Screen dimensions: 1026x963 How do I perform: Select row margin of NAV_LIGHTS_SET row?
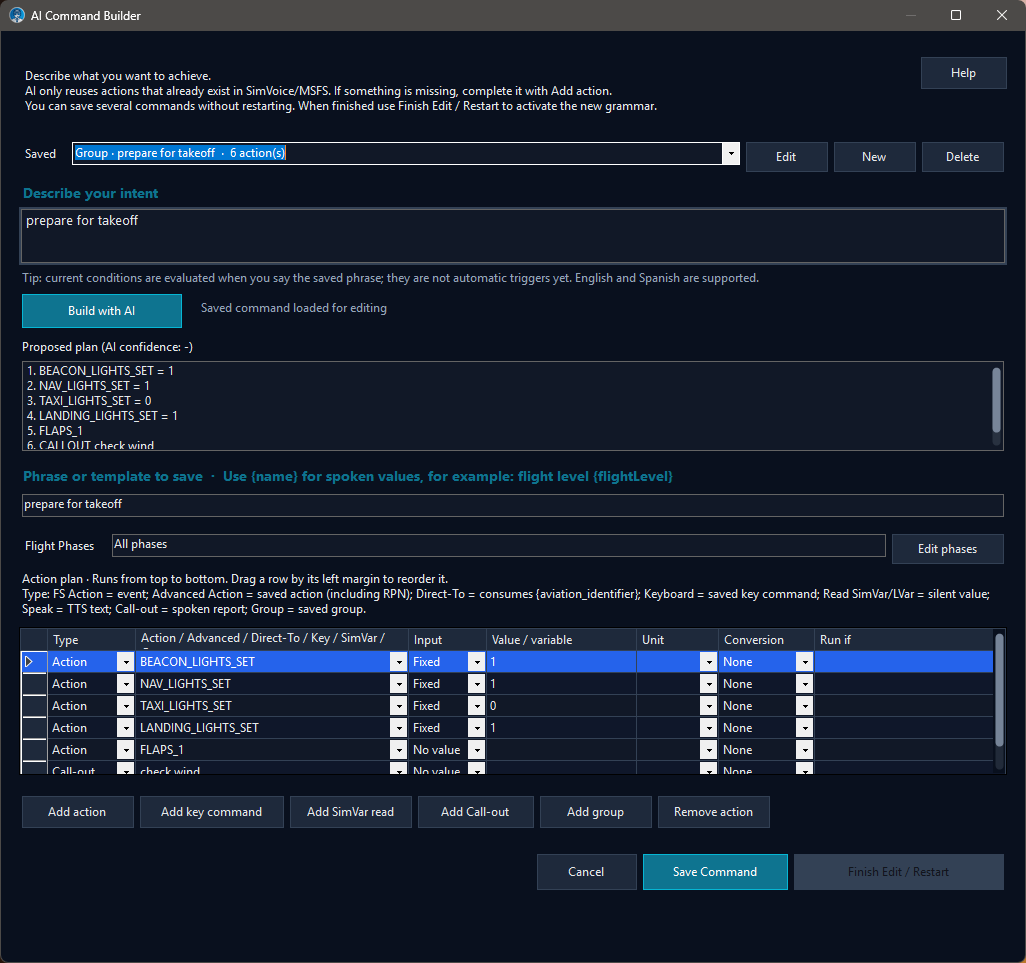34,684
